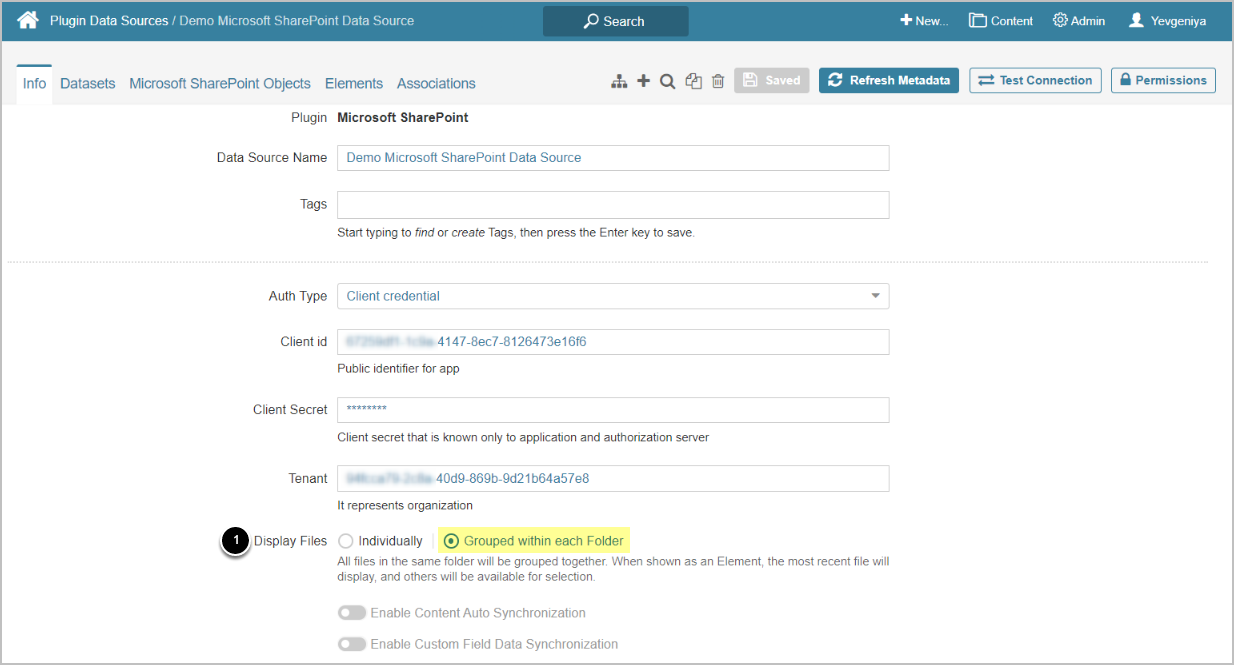
Task: Click the Refresh Metadata button
Action: tap(889, 80)
